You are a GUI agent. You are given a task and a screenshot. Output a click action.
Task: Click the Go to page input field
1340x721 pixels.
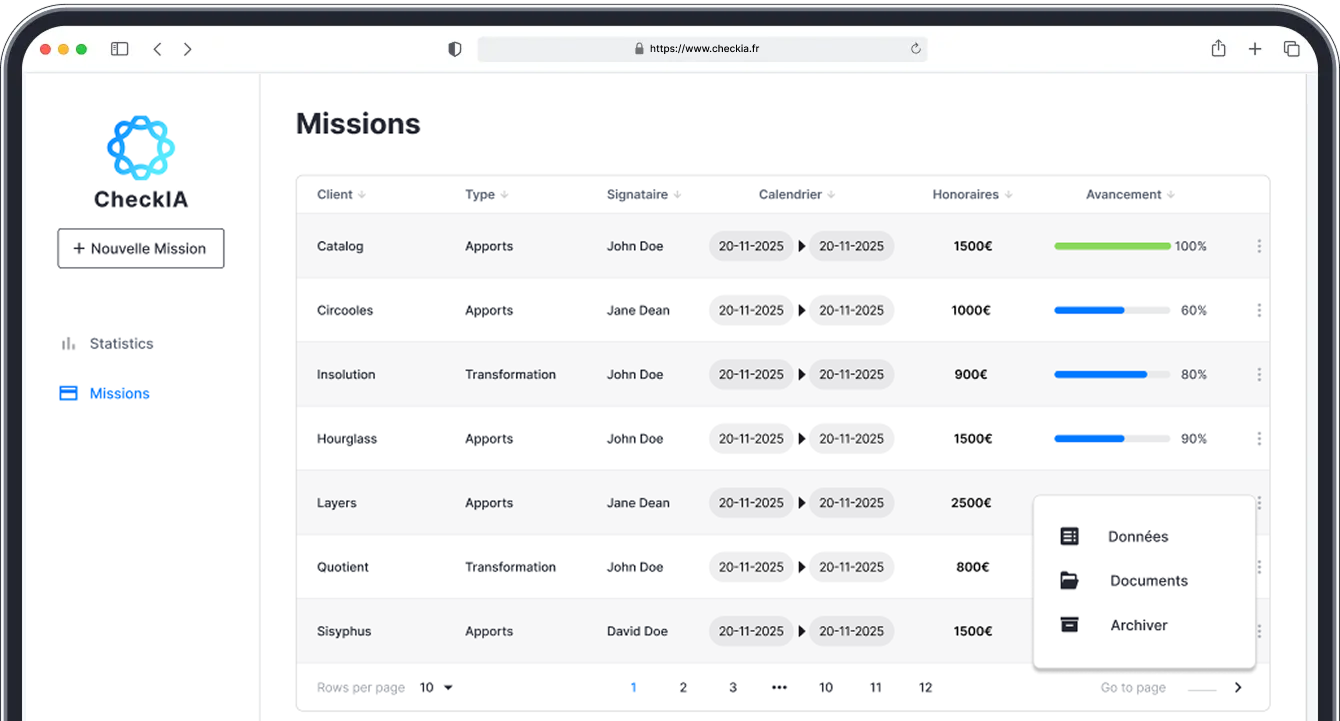1201,689
